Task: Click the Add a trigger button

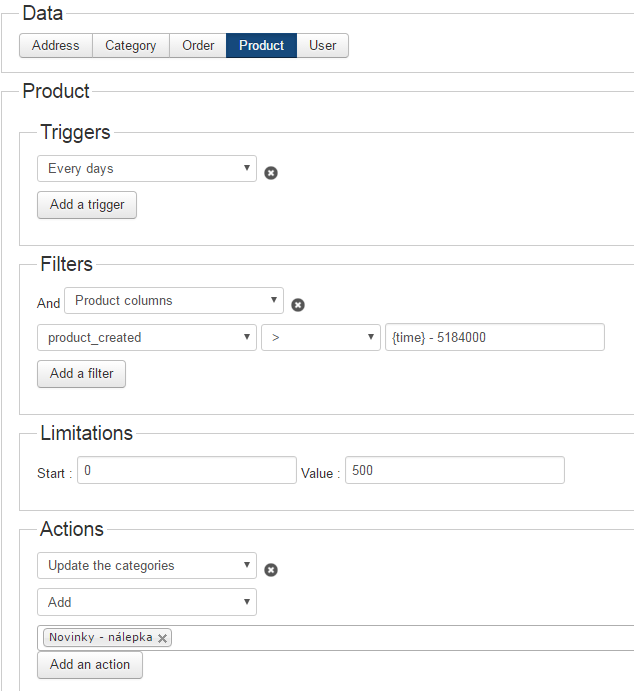Action: (87, 205)
